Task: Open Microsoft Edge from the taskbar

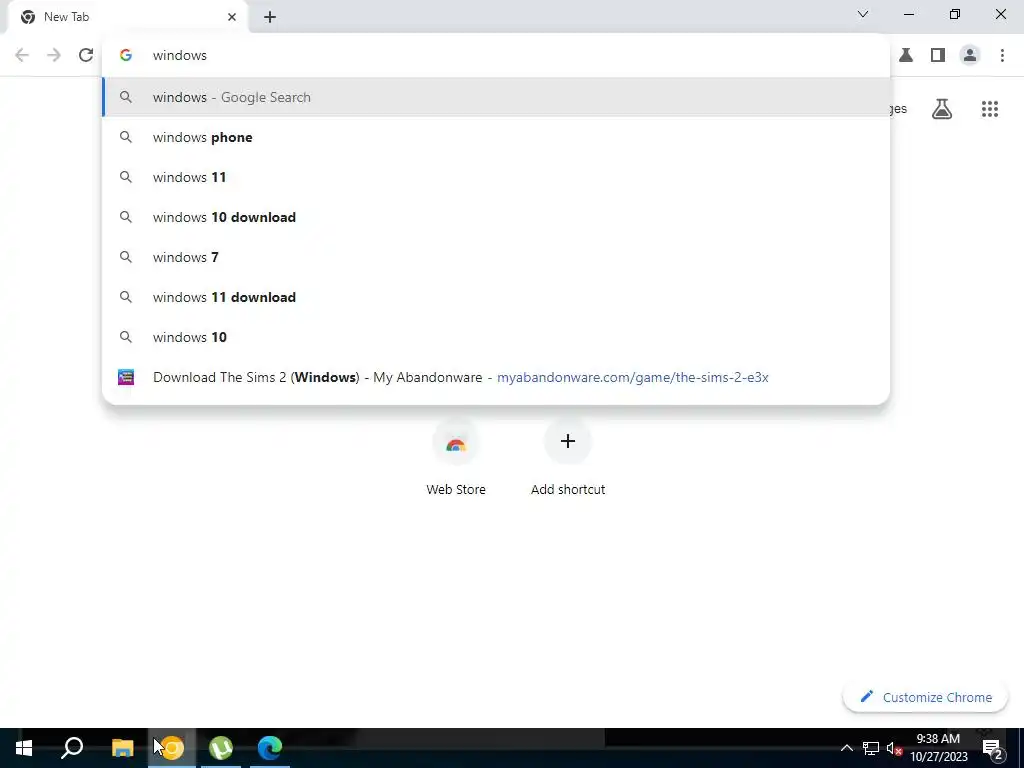Action: click(x=270, y=748)
